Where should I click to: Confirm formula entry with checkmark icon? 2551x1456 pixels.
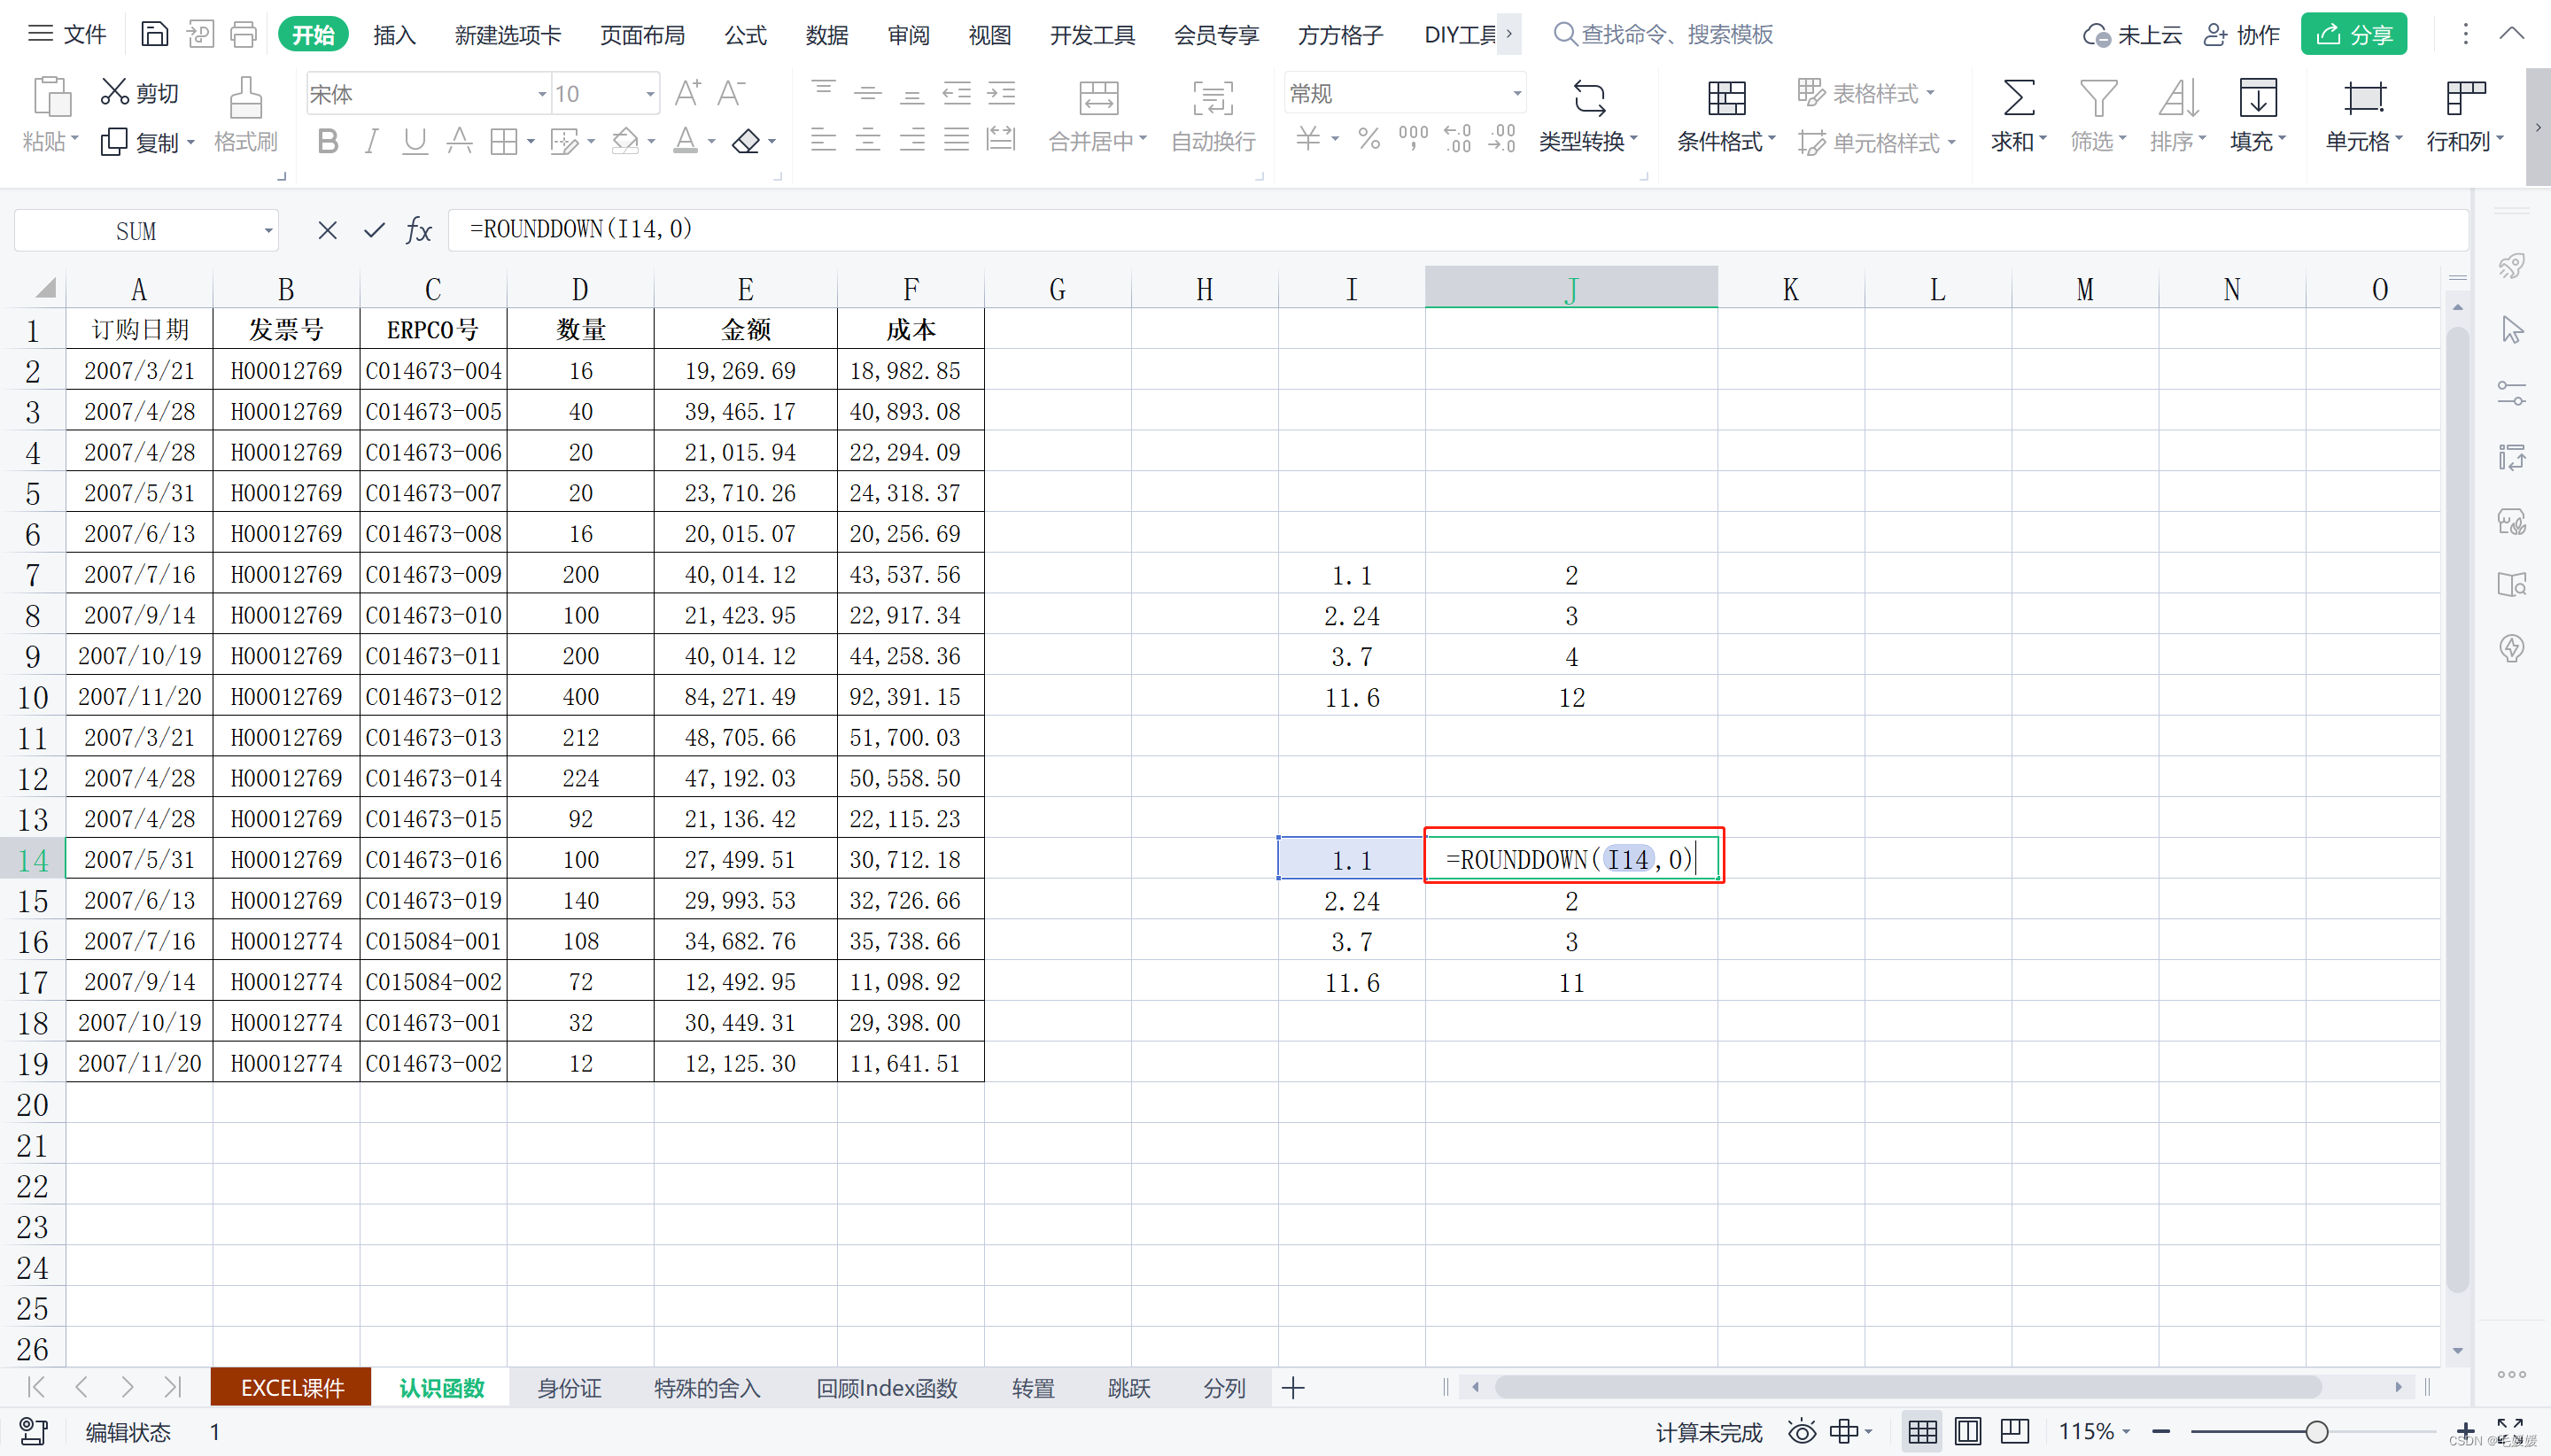coord(374,231)
